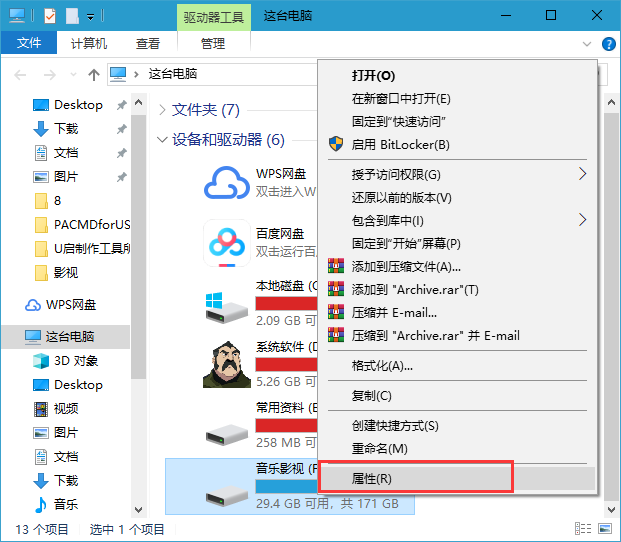
Task: Choose 重命名(M) in context menu
Action: [x=379, y=449]
